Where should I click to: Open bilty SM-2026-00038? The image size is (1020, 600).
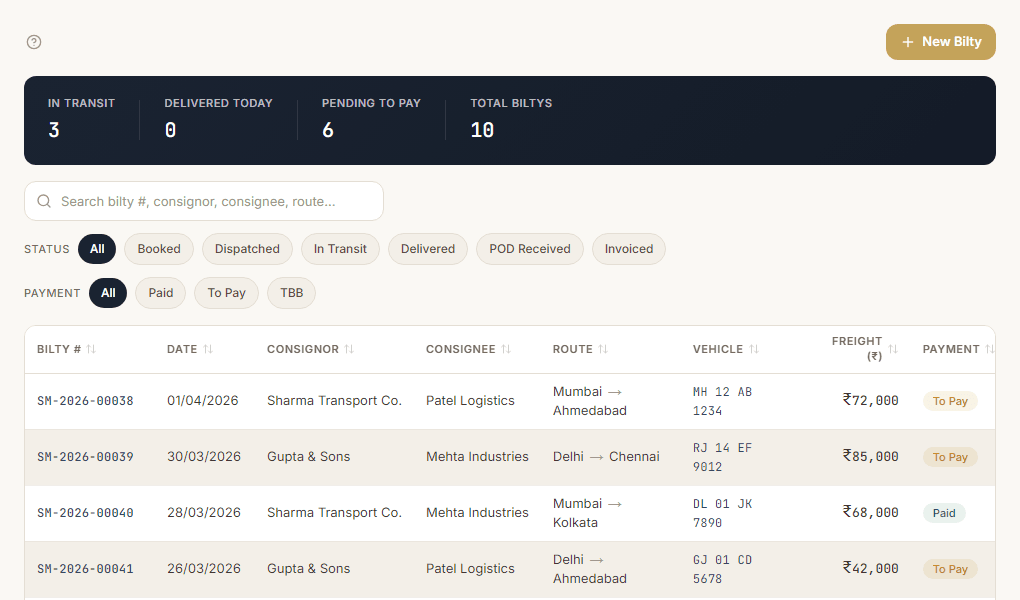[85, 401]
